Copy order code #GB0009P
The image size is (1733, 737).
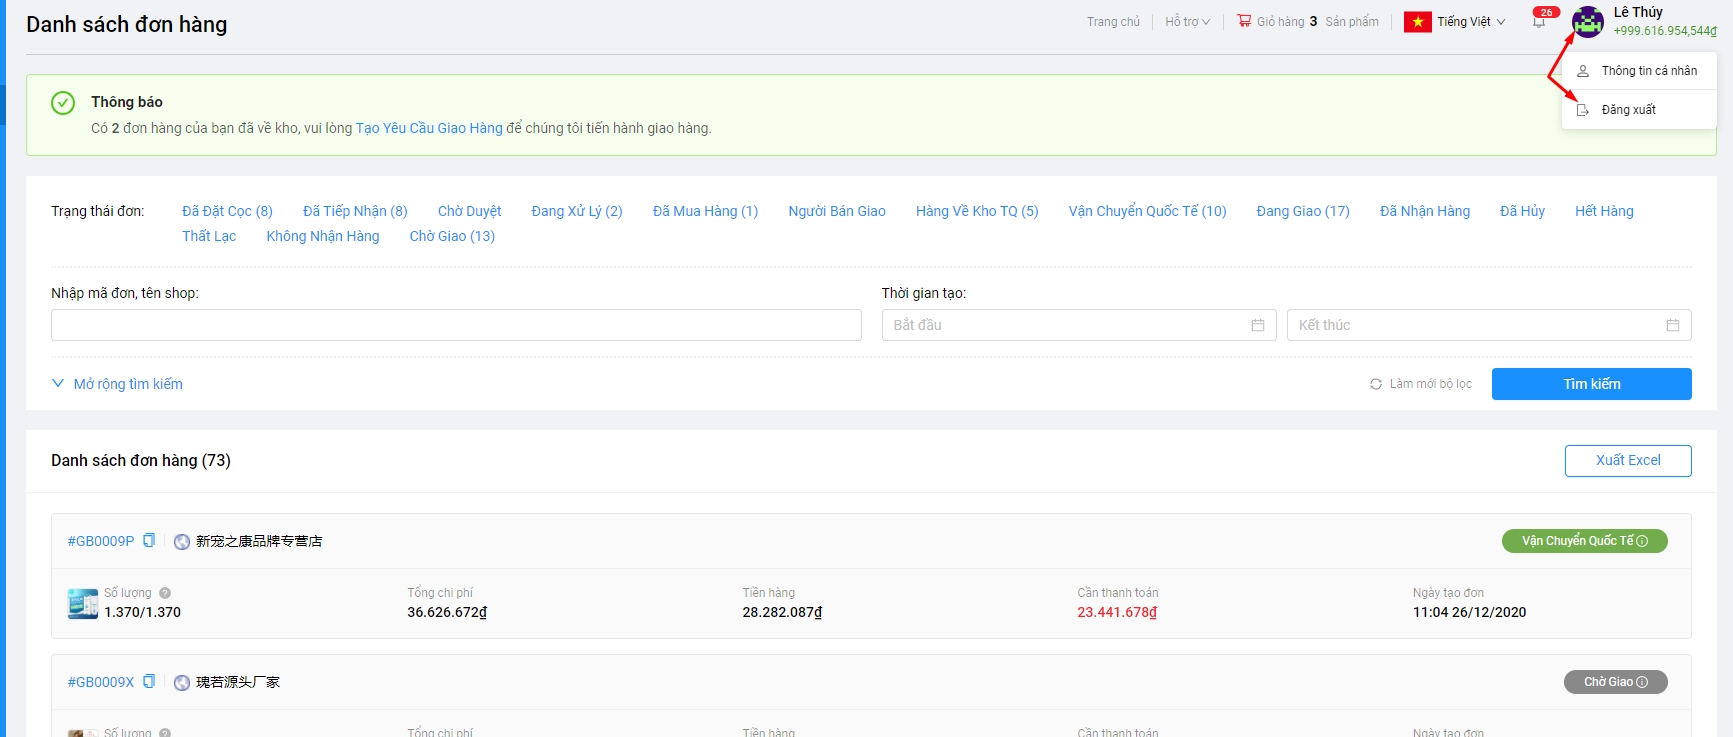tap(149, 540)
